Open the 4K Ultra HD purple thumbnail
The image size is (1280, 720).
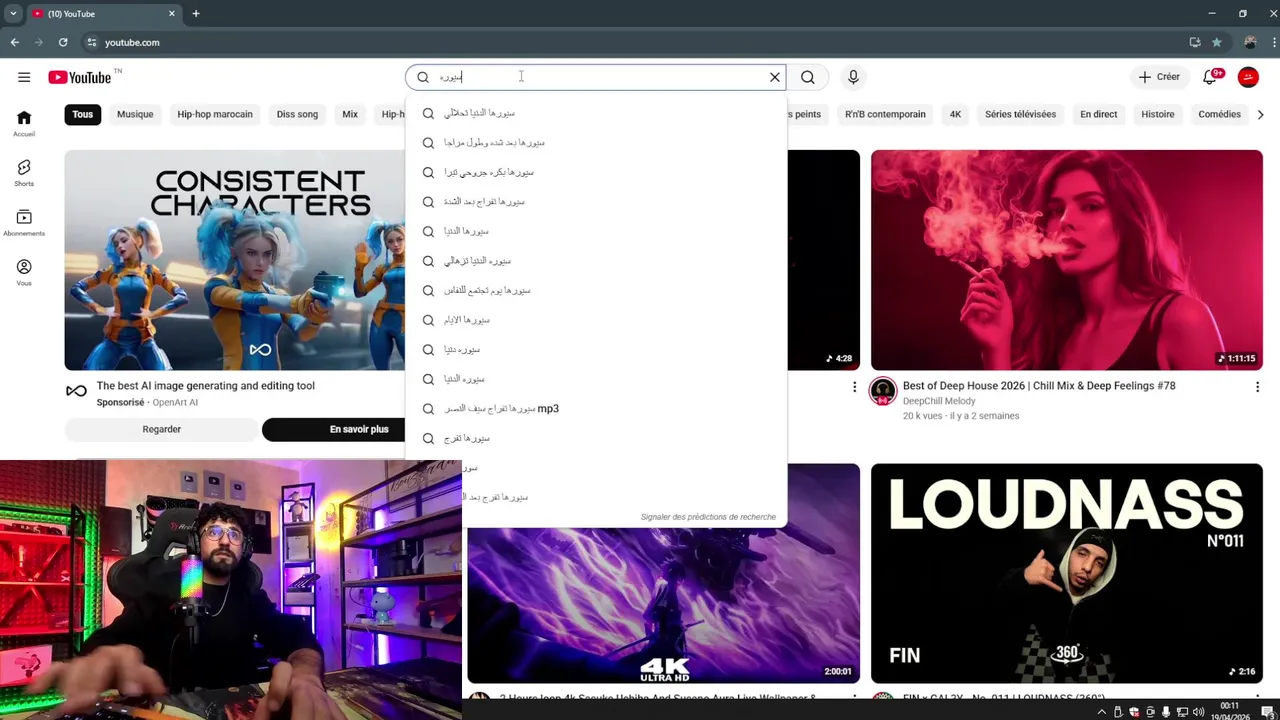(663, 605)
